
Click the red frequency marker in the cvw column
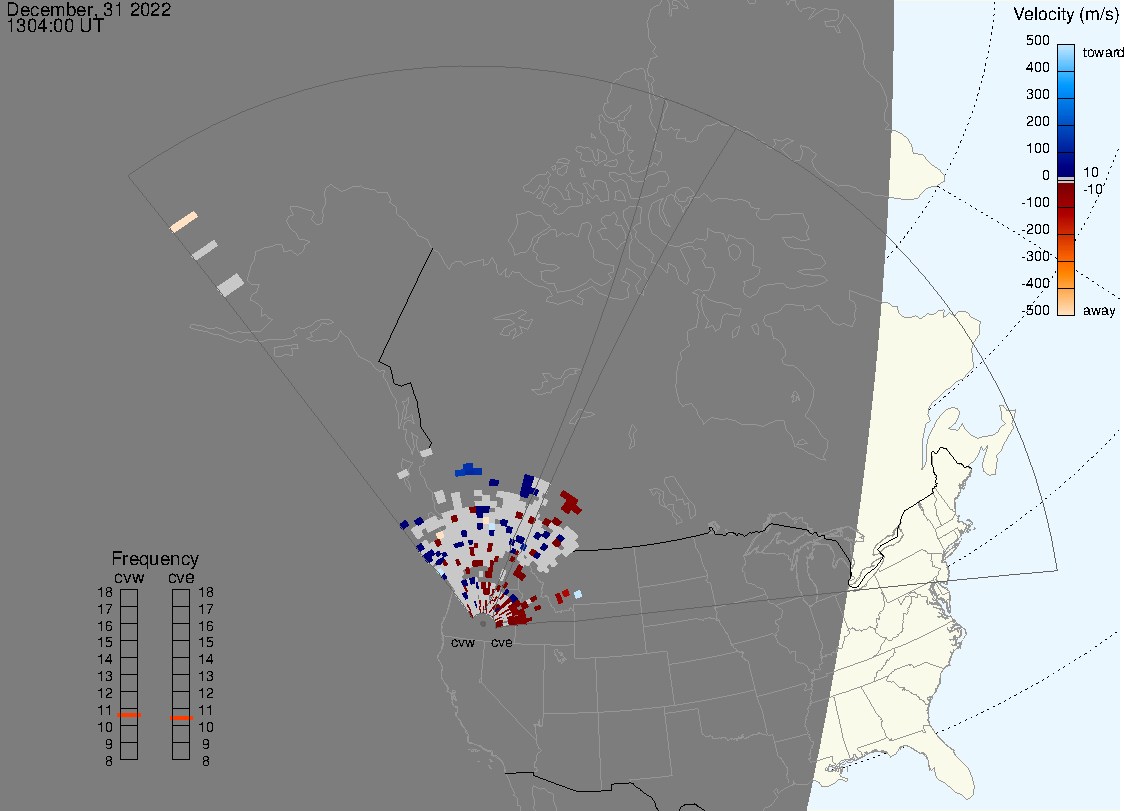point(129,715)
